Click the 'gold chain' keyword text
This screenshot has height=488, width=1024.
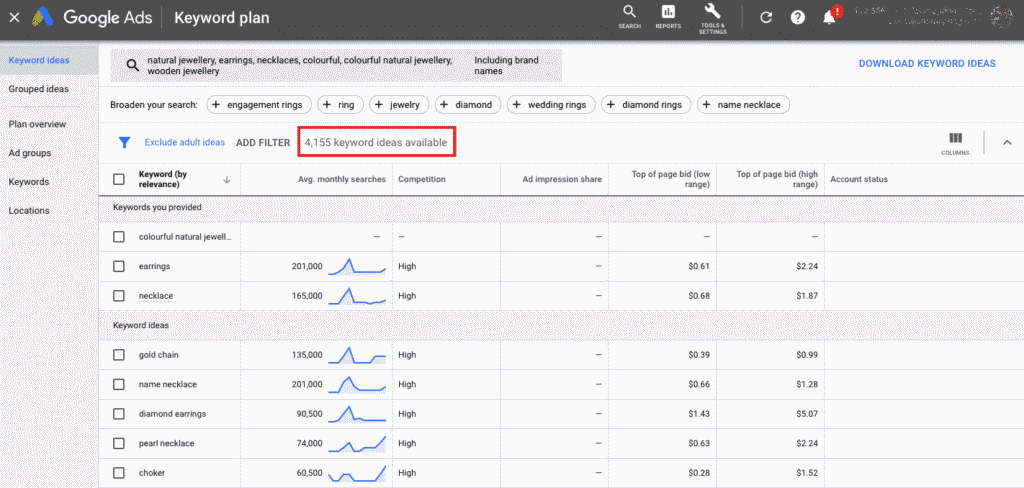159,355
